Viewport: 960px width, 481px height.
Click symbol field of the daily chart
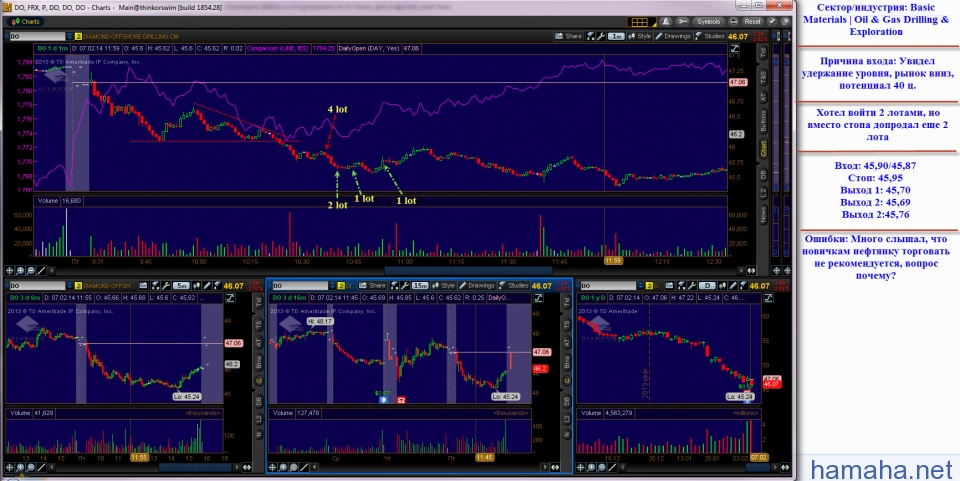[x=608, y=286]
